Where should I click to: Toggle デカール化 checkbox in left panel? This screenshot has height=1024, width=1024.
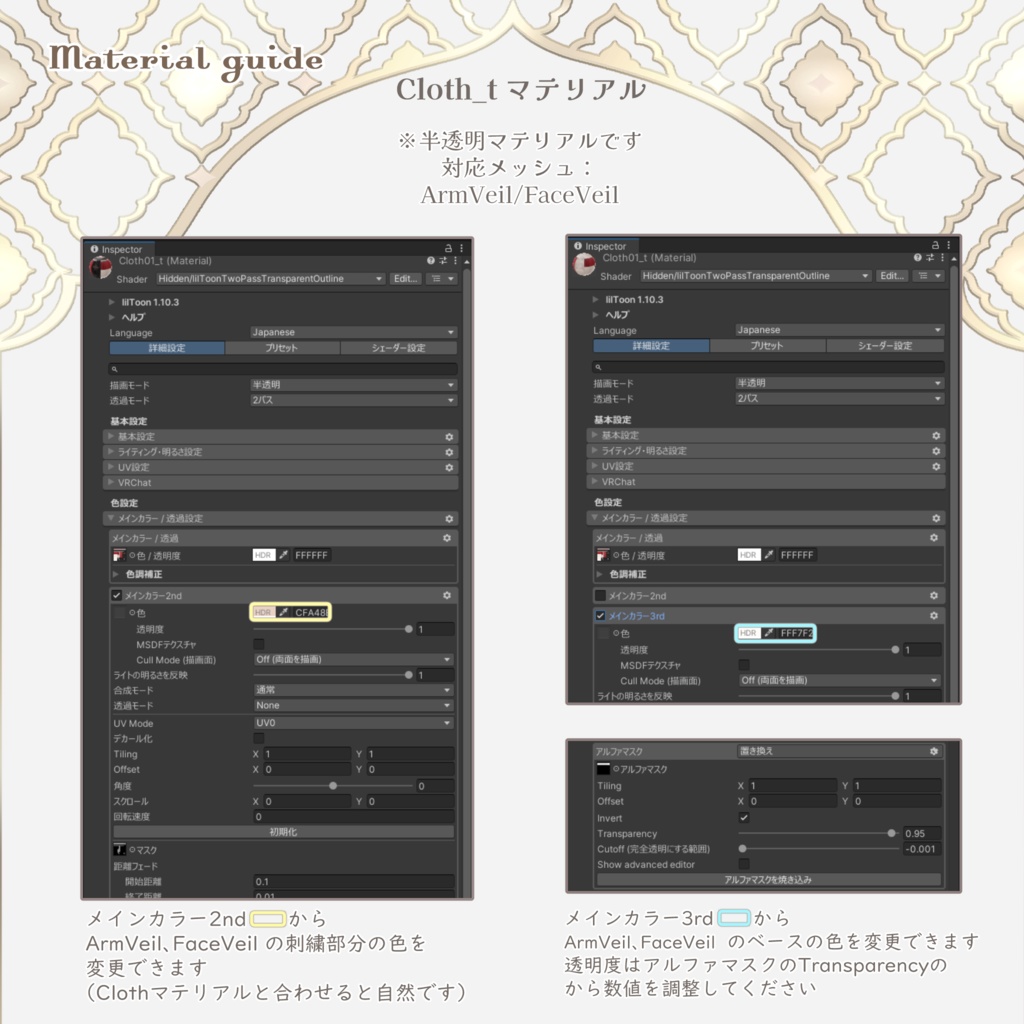pos(259,738)
